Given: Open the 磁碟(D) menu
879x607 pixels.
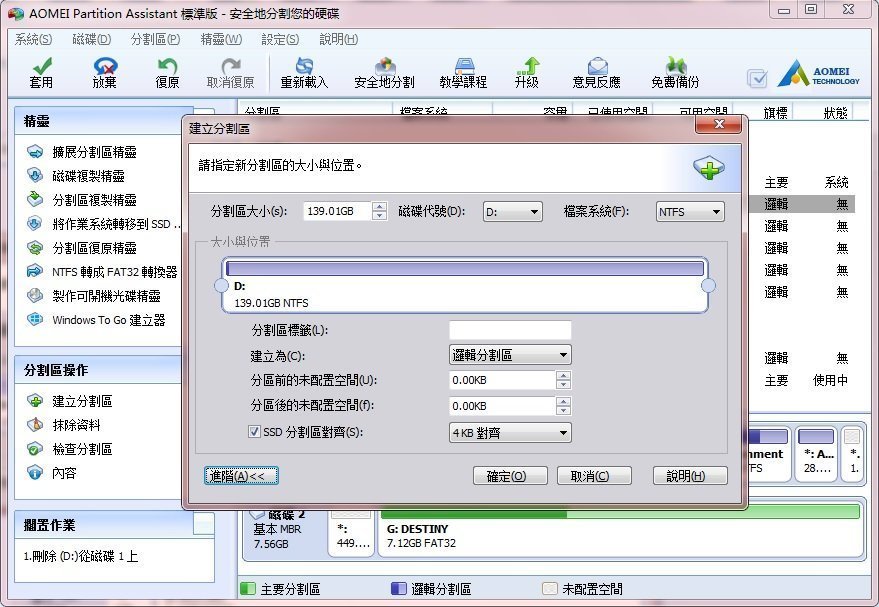Looking at the screenshot, I should [91, 39].
